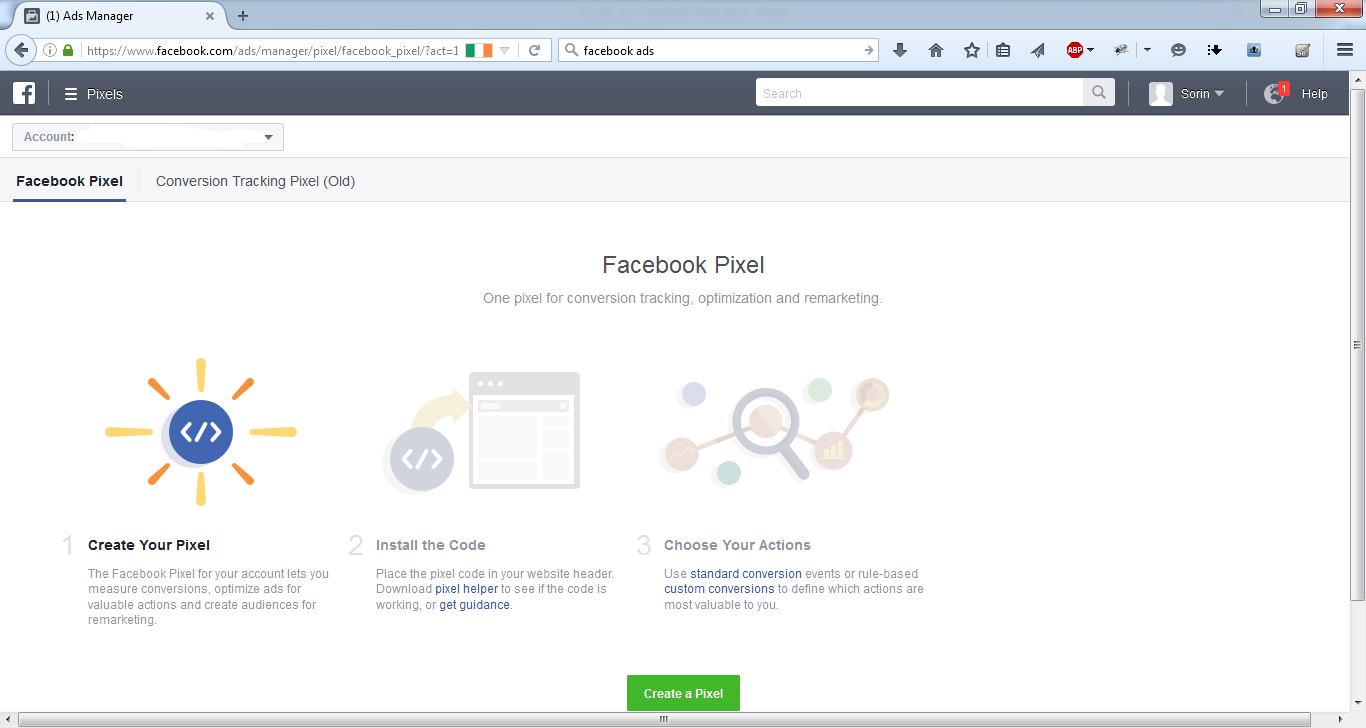Viewport: 1366px width, 728px height.
Task: Click the paper plane toolbar icon
Action: point(1037,50)
